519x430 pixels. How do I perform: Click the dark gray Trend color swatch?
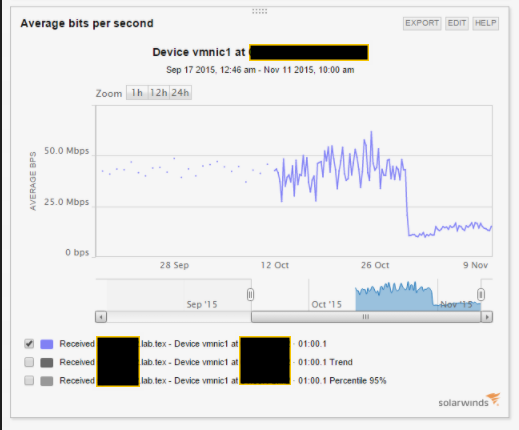pos(47,362)
